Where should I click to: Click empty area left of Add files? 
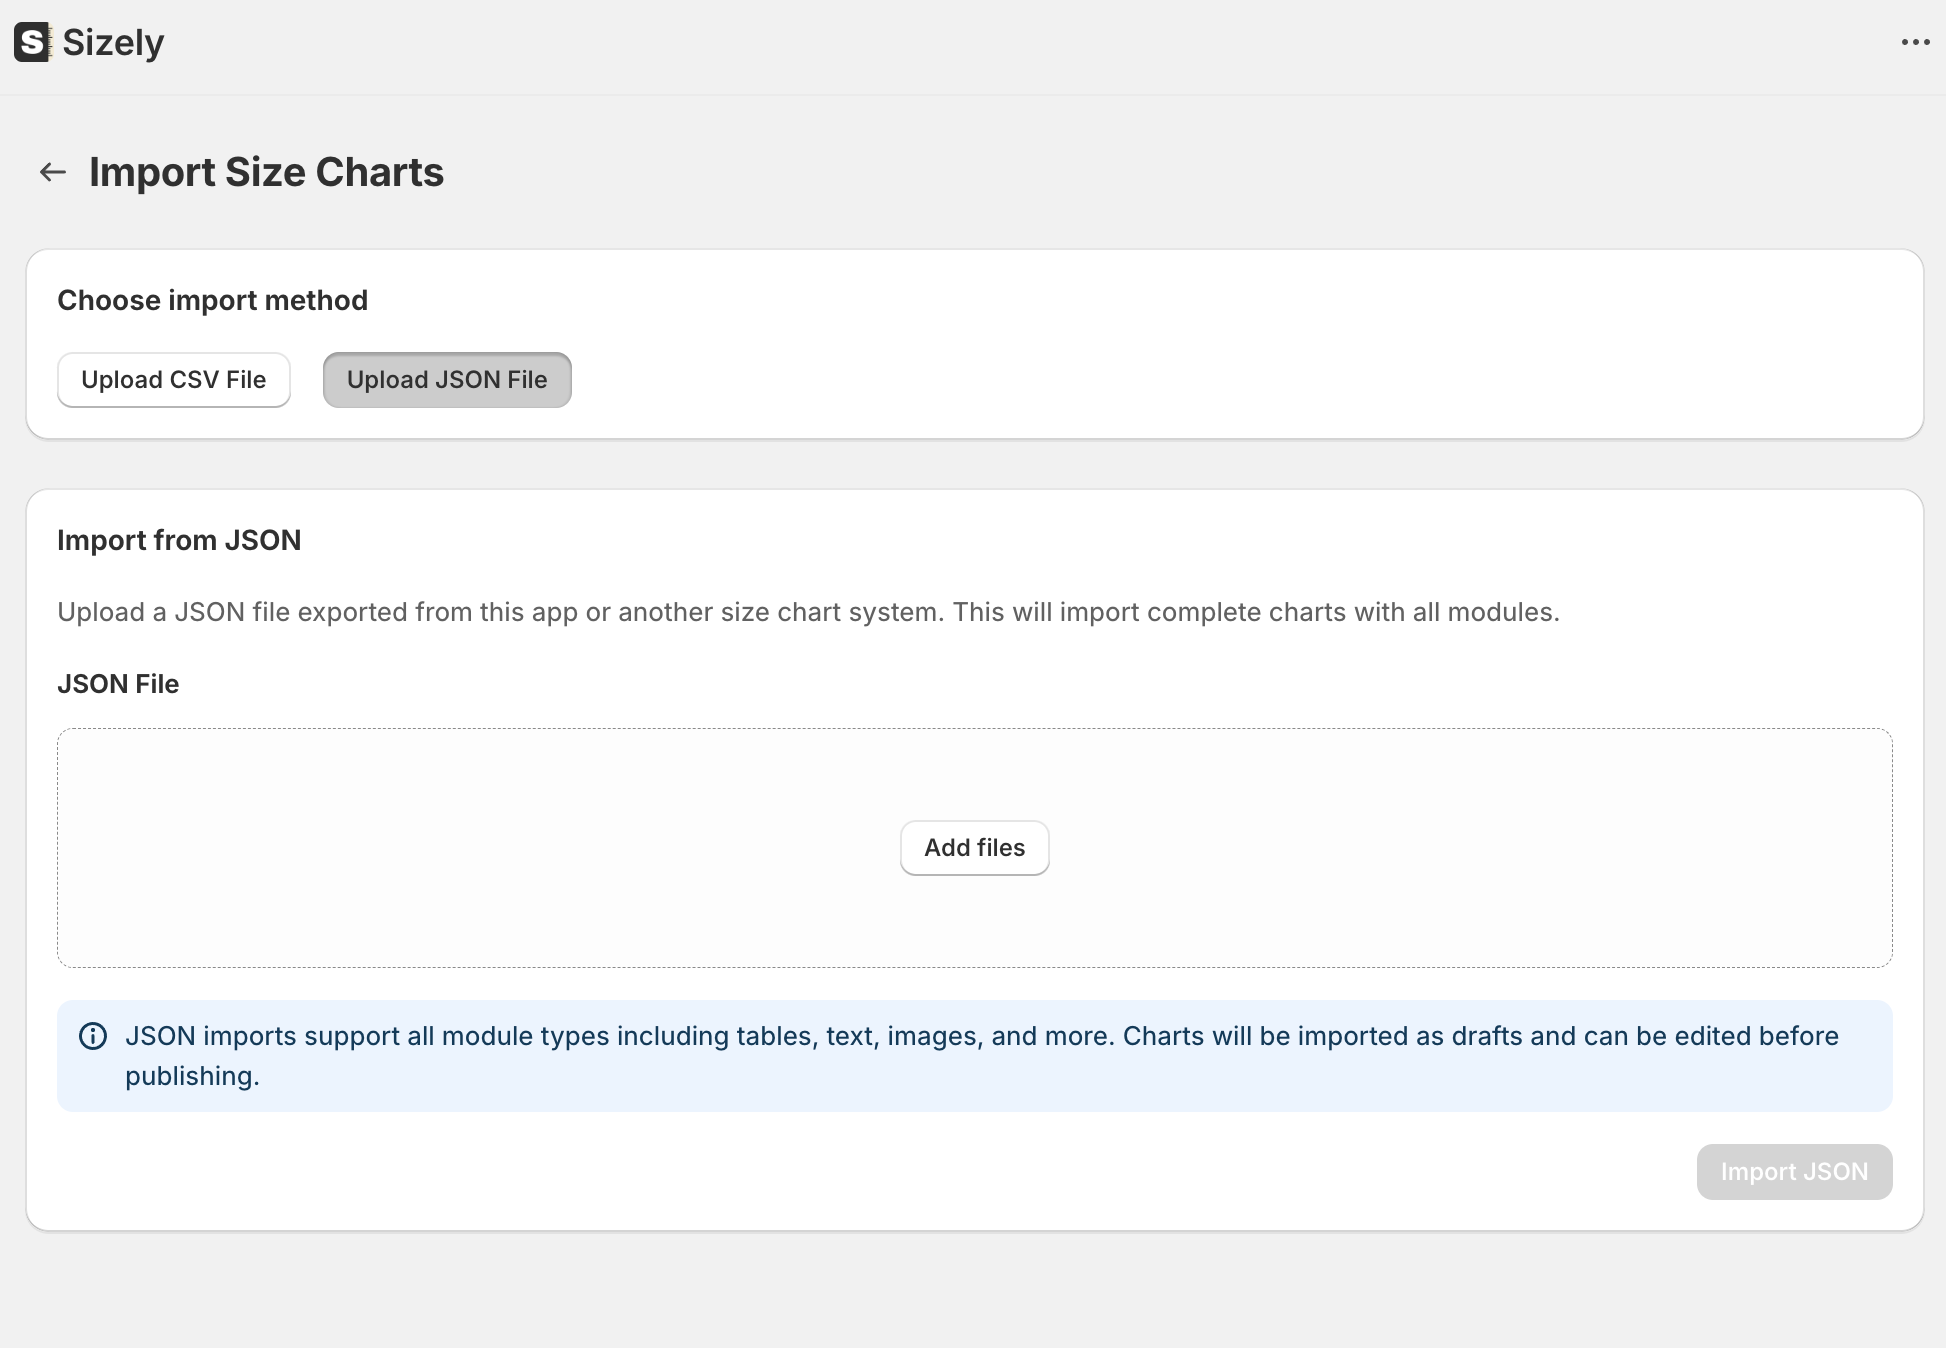(480, 848)
